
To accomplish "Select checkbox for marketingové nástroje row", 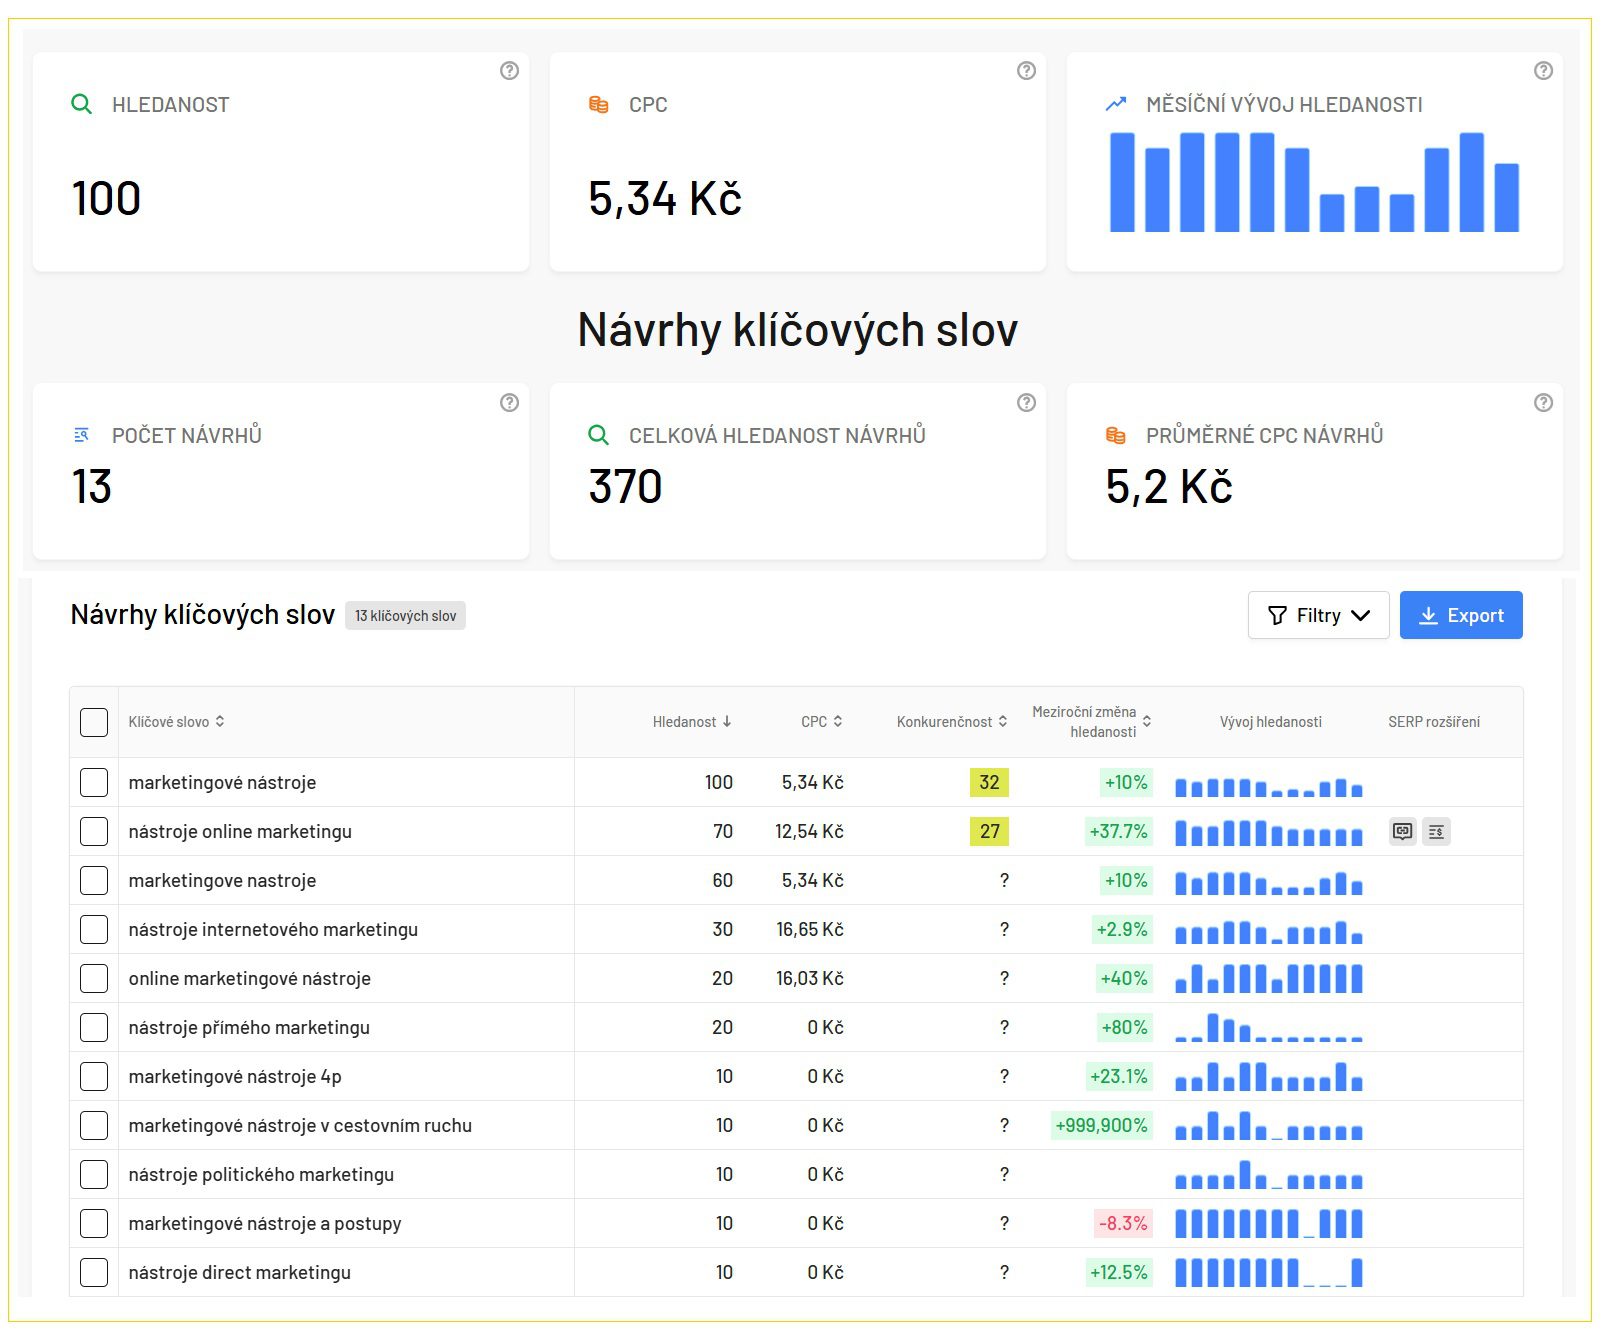I will [94, 783].
